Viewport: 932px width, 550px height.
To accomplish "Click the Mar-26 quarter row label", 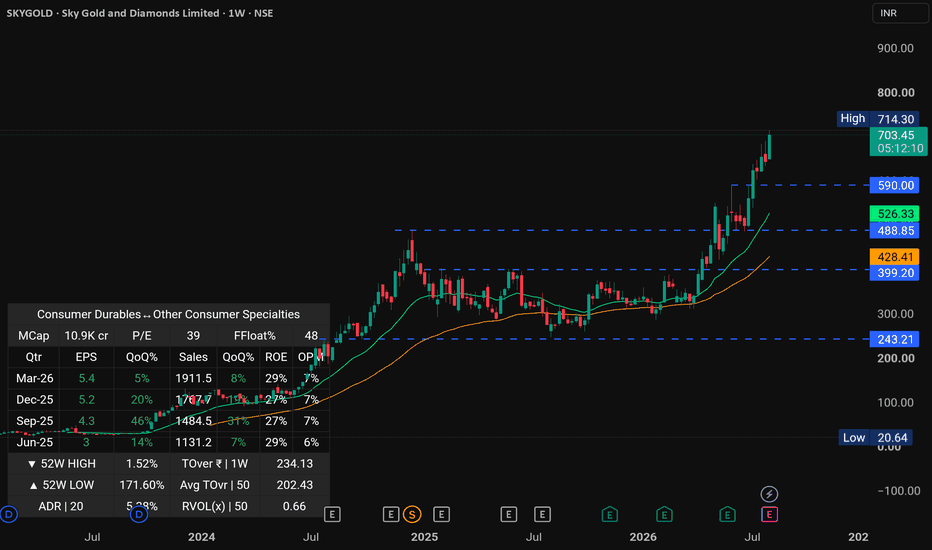I will coord(34,379).
